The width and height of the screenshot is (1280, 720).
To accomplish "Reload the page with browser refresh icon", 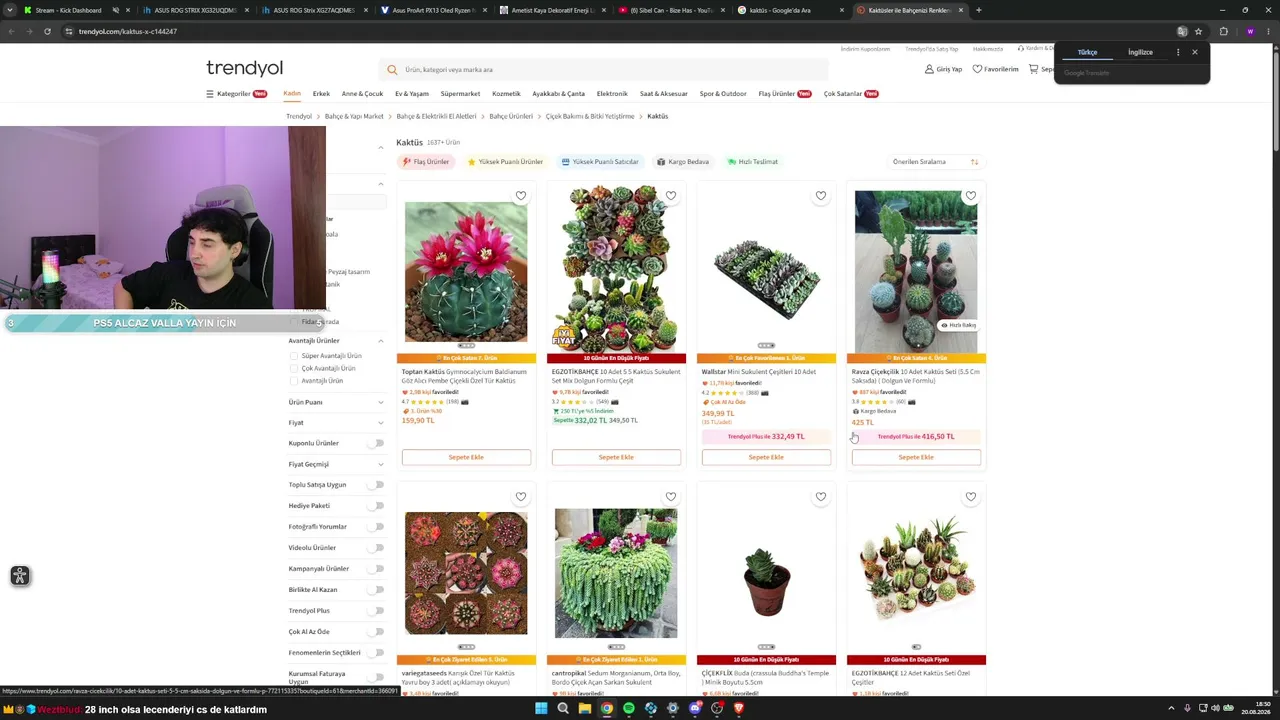I will (47, 31).
